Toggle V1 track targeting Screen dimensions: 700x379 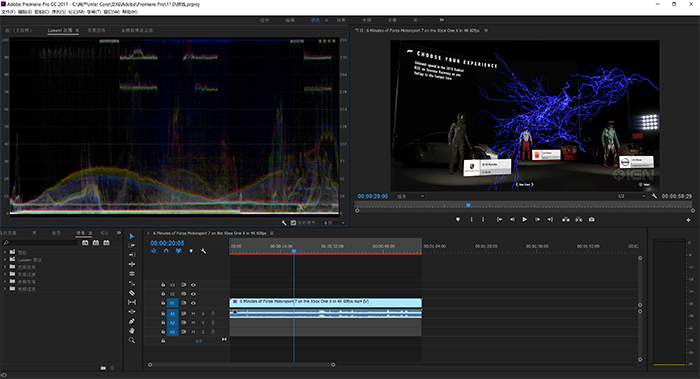coord(172,303)
